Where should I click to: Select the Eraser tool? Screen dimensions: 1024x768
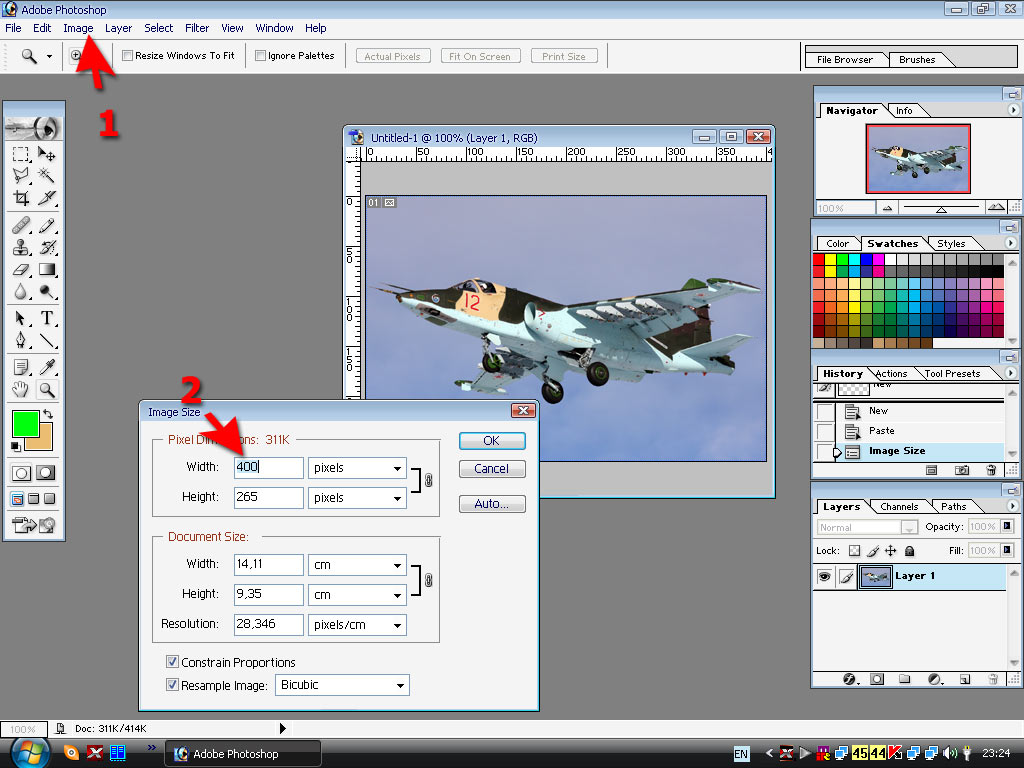[21, 269]
